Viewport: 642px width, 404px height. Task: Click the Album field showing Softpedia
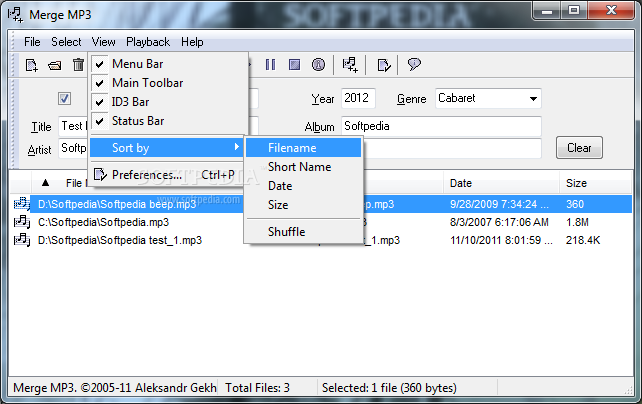441,126
